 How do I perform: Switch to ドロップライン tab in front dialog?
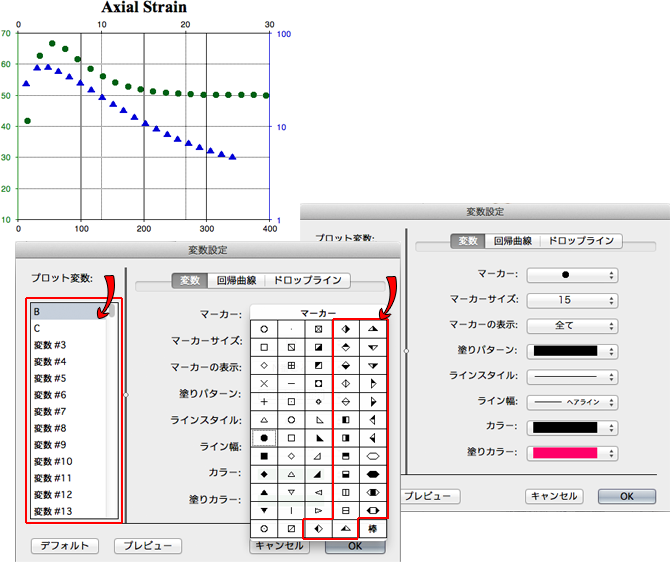[x=307, y=280]
